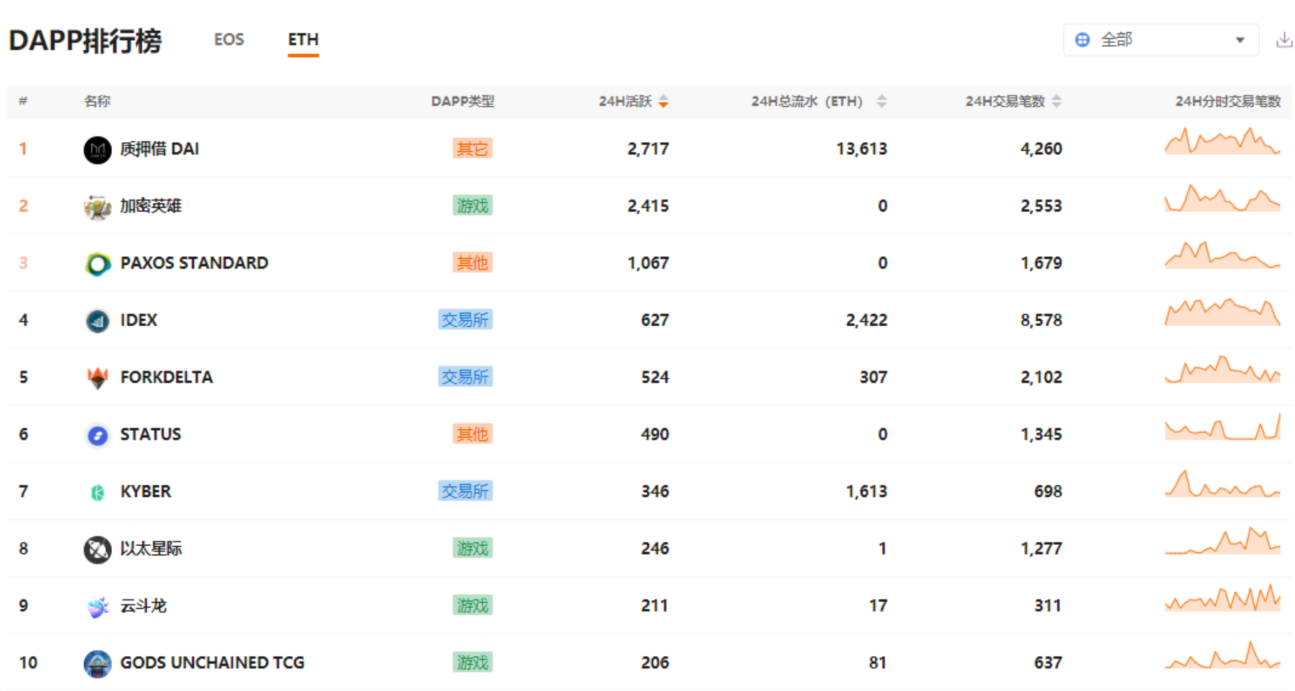Open GODS UNCHAINED TCG name link
The height and width of the screenshot is (691, 1295).
click(212, 662)
